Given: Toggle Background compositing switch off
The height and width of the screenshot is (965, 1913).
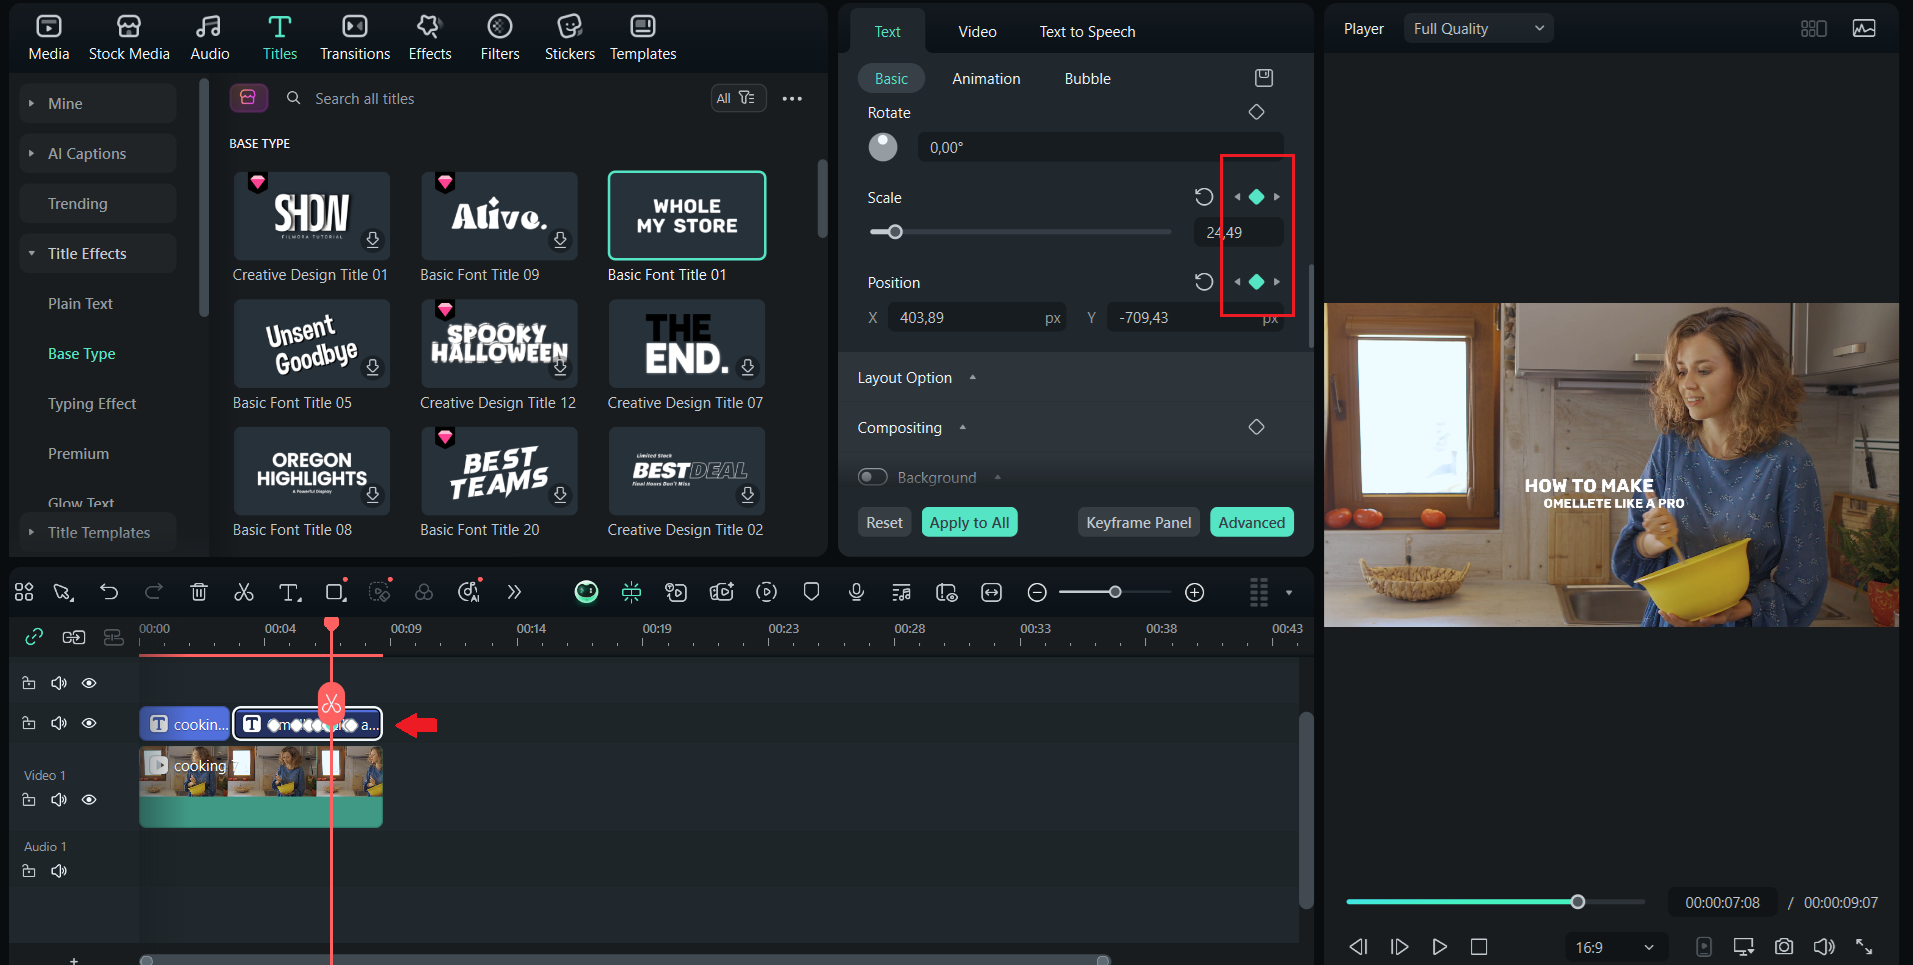Looking at the screenshot, I should coord(872,477).
